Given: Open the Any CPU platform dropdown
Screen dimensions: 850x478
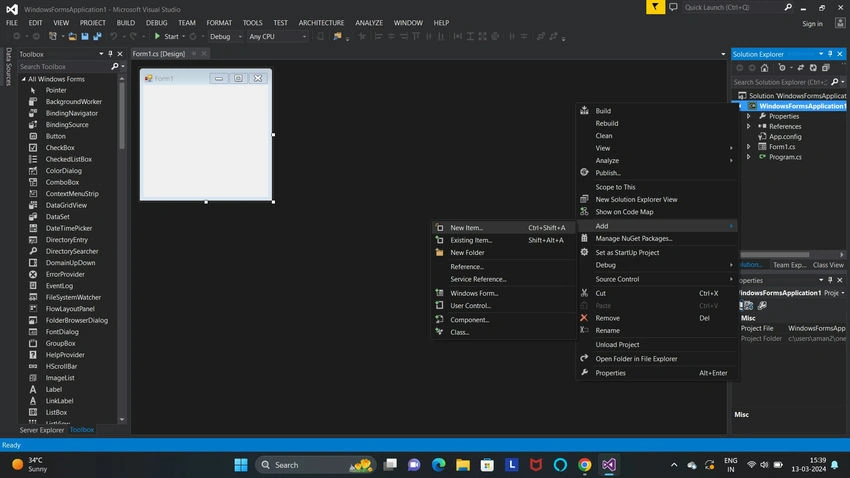Looking at the screenshot, I should click(278, 36).
